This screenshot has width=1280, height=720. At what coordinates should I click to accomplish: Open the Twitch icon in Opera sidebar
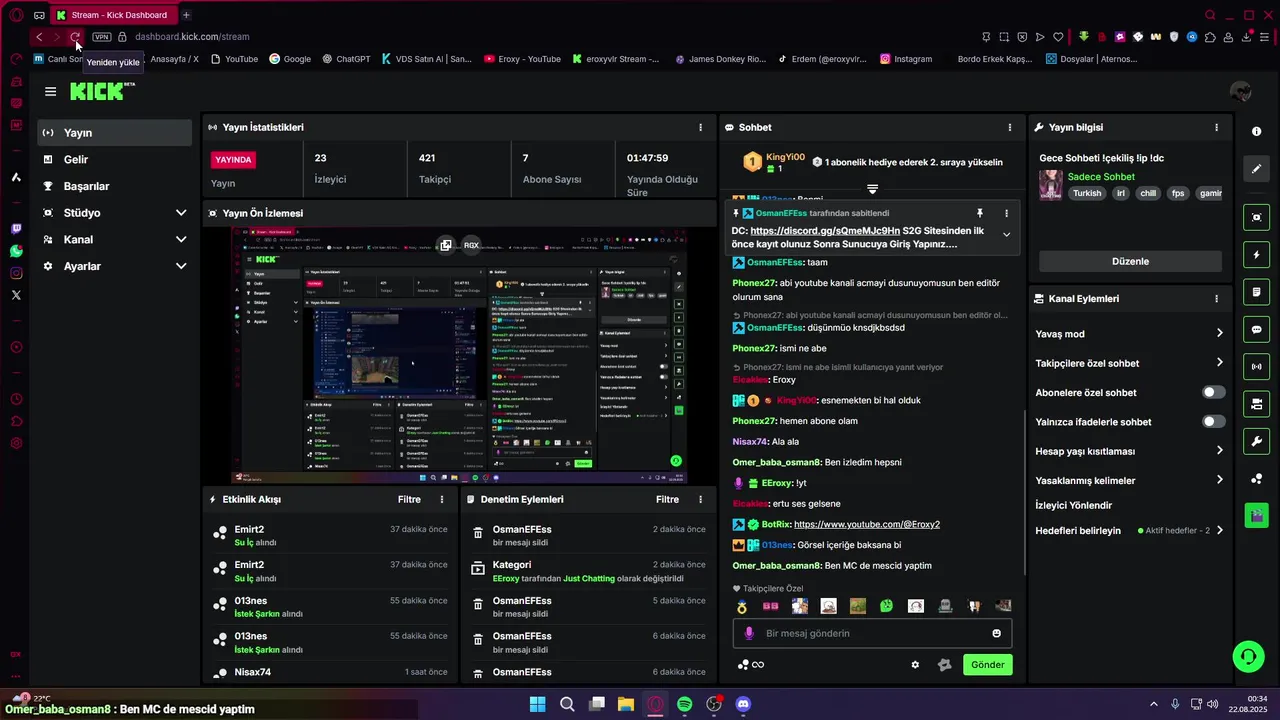(x=16, y=229)
